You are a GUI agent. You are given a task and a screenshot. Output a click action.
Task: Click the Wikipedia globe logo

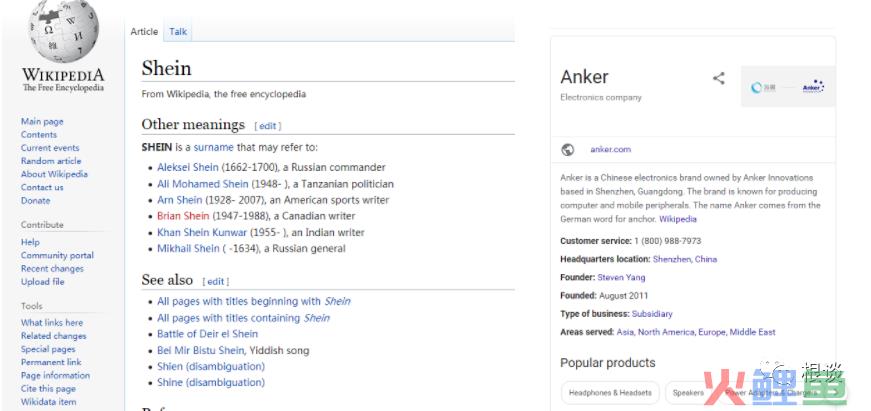pos(63,31)
